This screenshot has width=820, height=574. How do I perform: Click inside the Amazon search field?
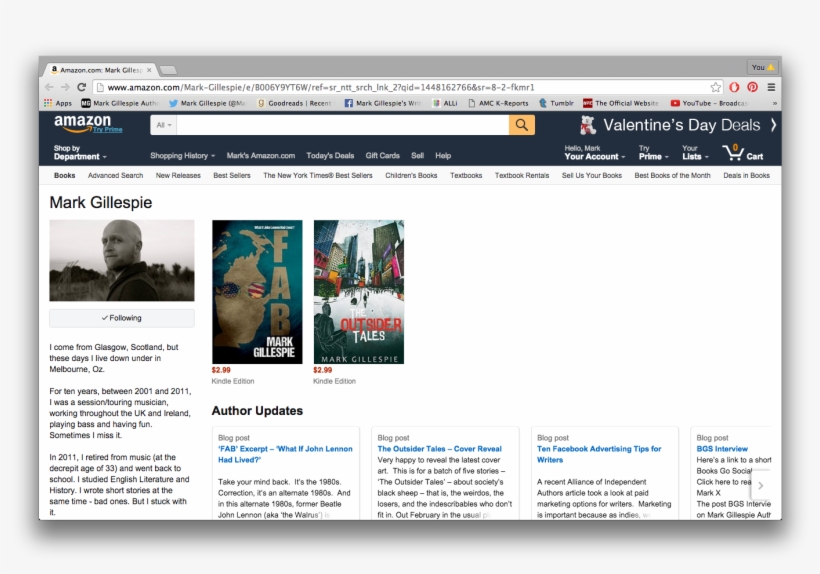click(343, 125)
